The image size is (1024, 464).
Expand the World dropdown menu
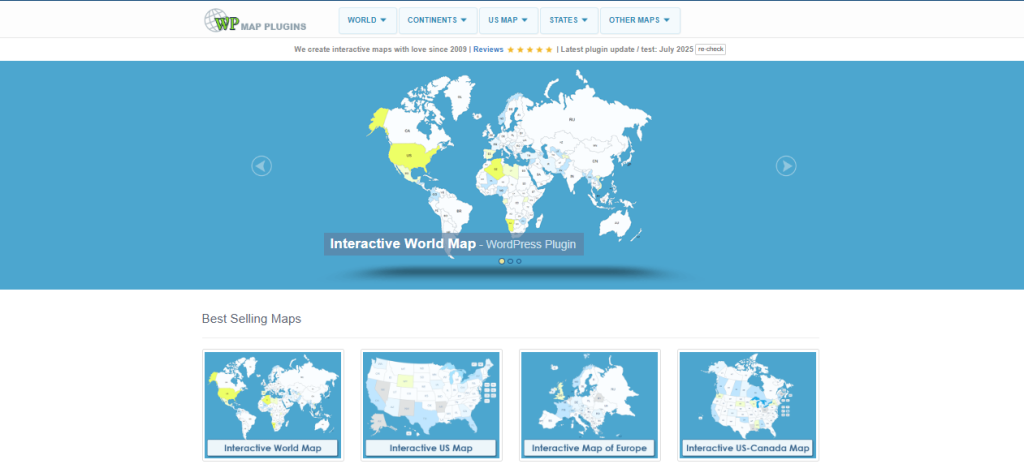[367, 20]
